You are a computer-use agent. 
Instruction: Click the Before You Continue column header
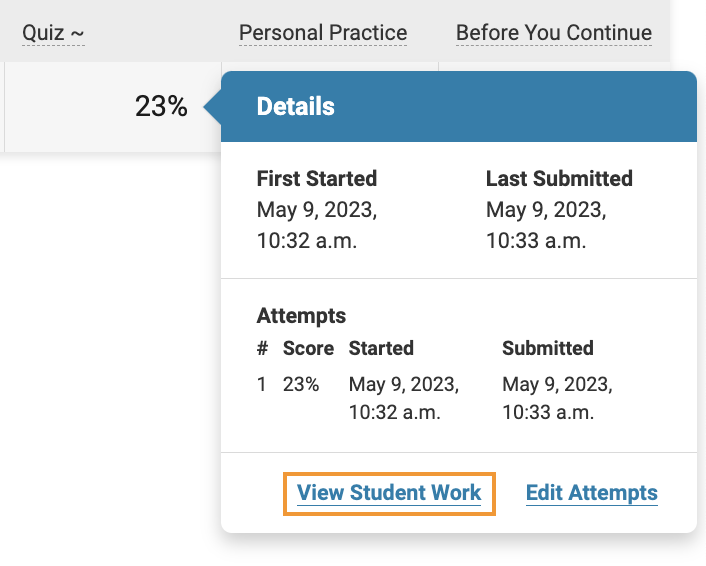click(x=554, y=33)
